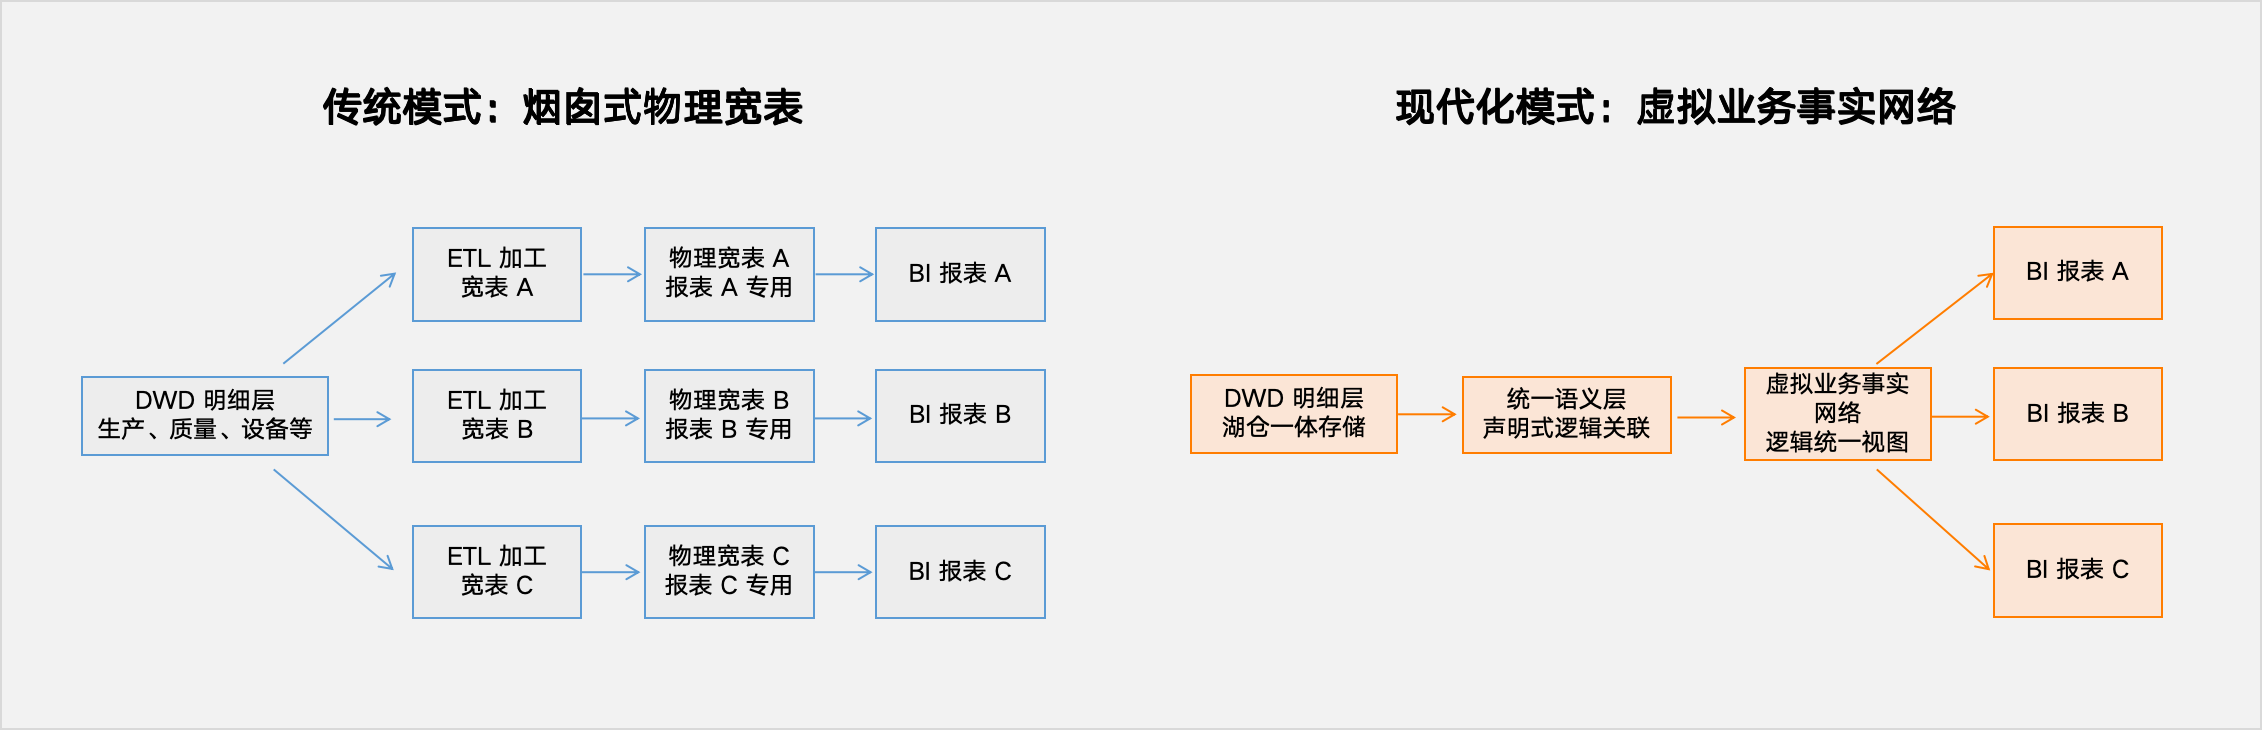
Task: Click the orange DWD 明细层 湖仓一体存储 box
Action: click(x=1294, y=414)
